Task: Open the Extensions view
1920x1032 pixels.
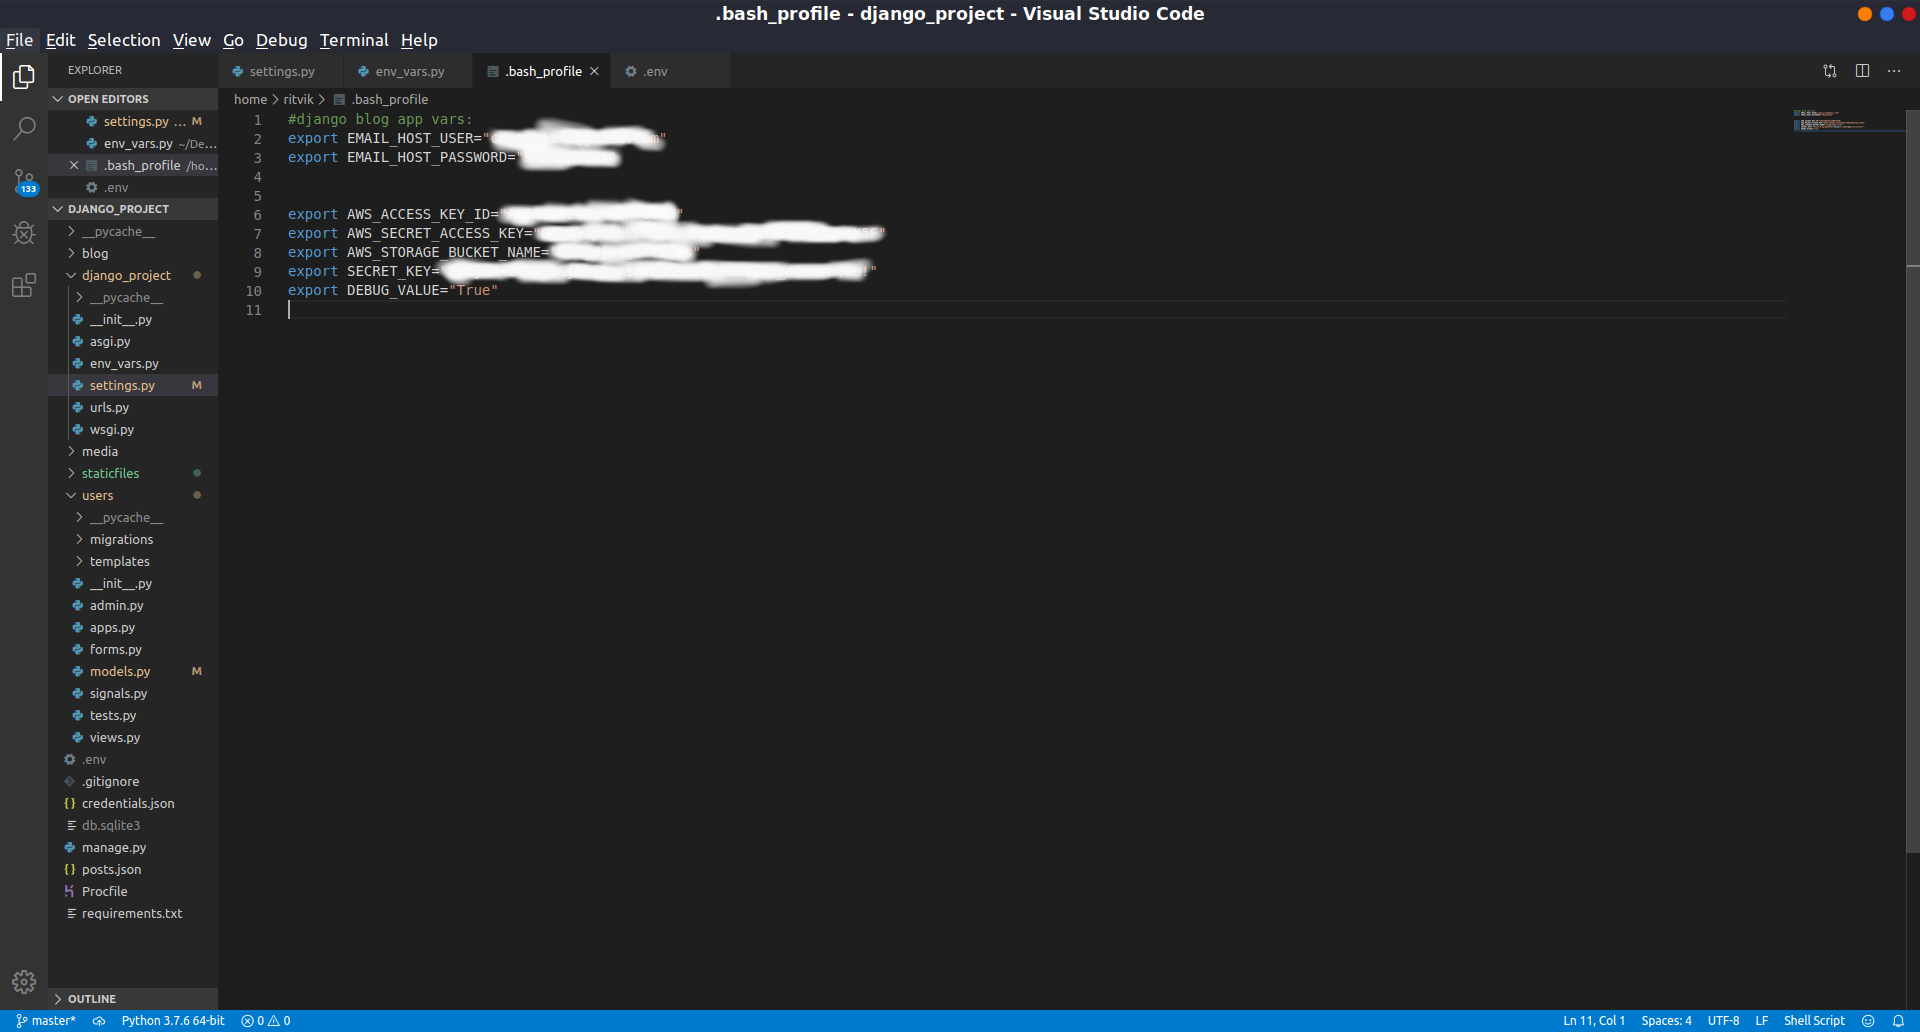Action: pos(23,285)
